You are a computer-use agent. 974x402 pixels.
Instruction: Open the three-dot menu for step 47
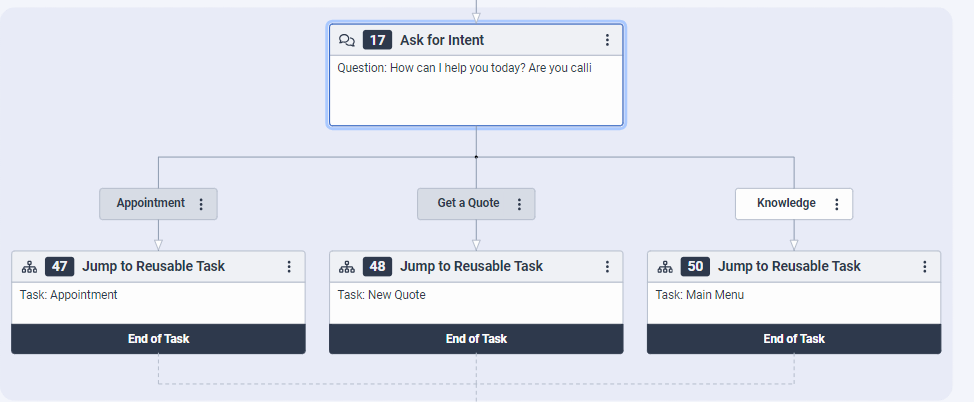289,267
